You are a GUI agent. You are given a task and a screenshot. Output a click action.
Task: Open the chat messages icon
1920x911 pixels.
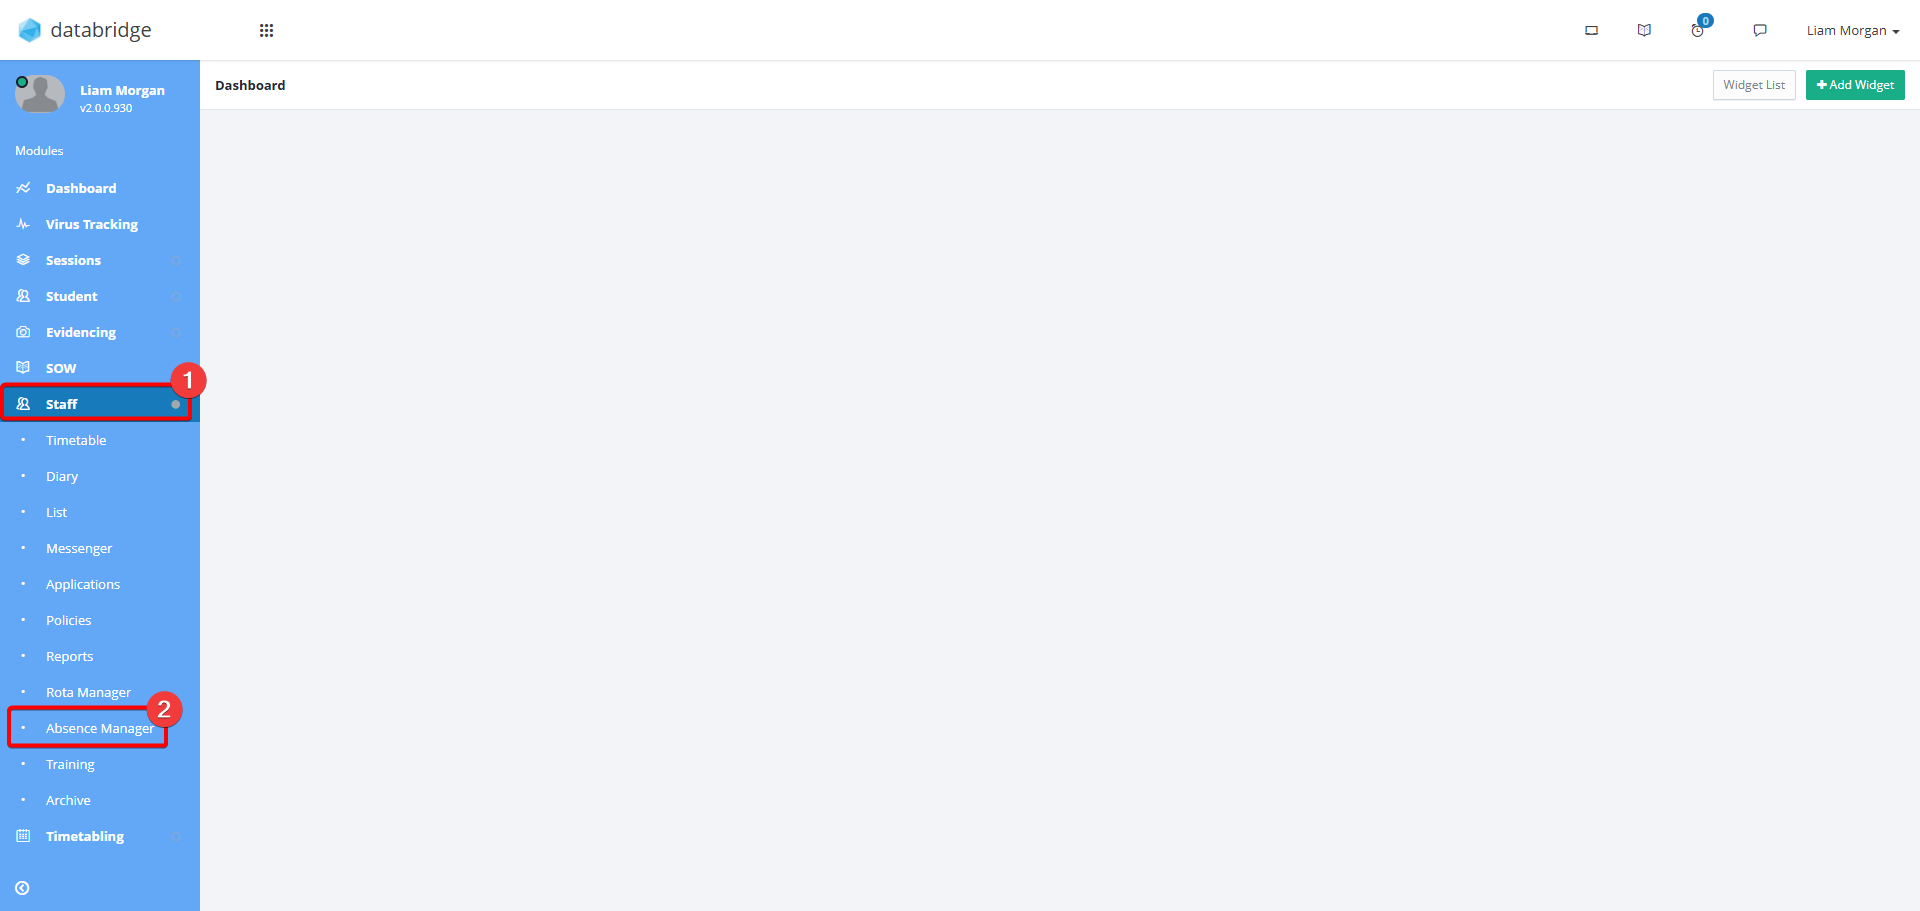[1760, 30]
